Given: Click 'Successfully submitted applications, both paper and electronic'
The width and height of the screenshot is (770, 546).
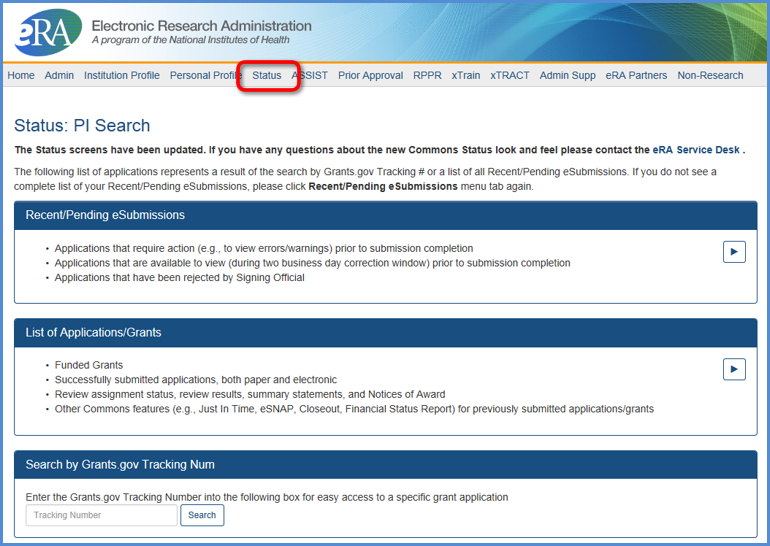Looking at the screenshot, I should tap(196, 380).
